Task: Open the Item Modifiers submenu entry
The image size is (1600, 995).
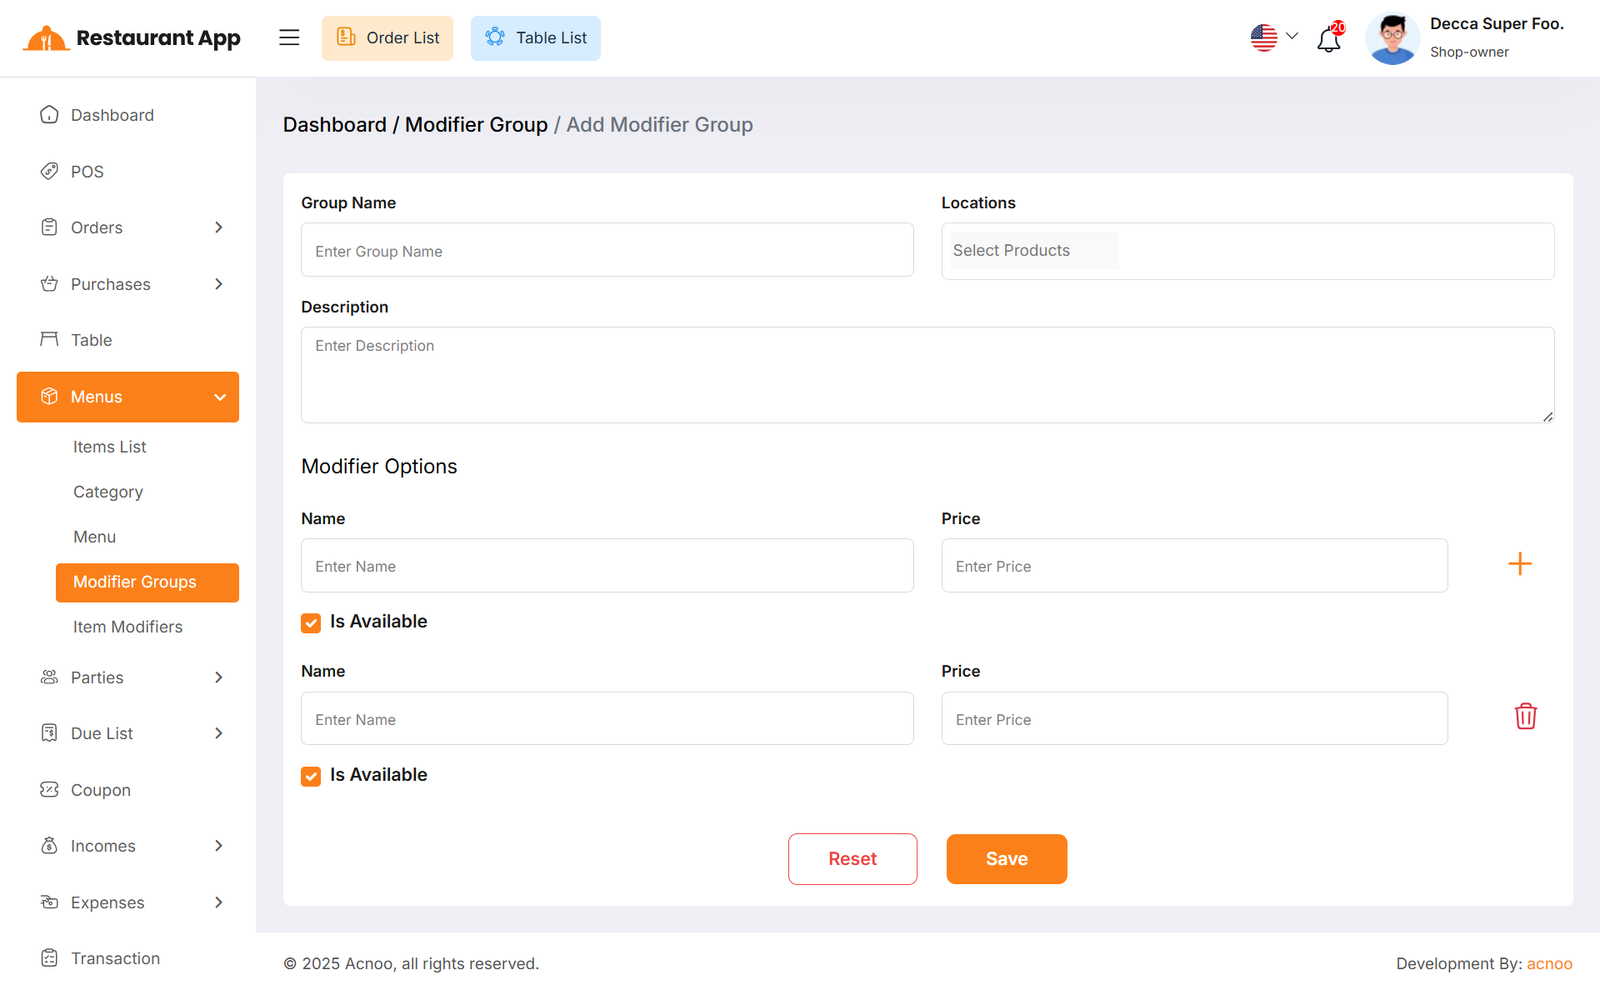Action: [x=128, y=627]
